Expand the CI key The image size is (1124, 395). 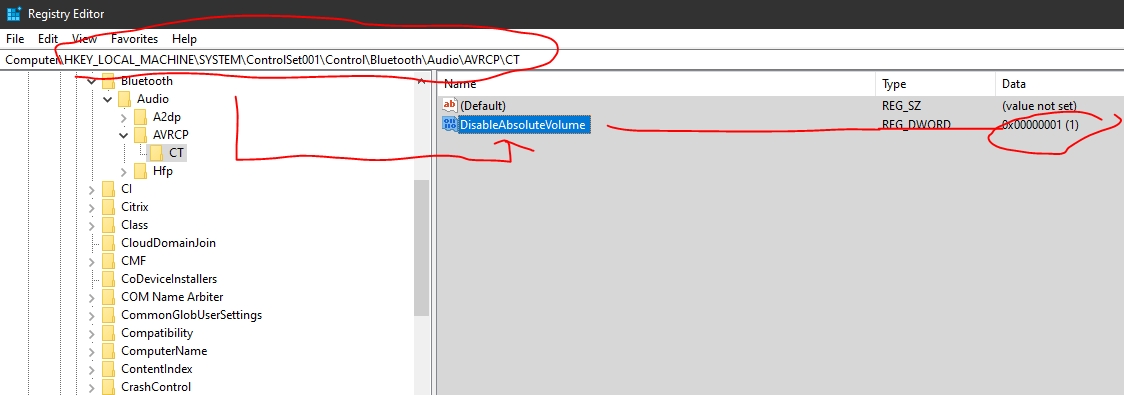click(91, 189)
